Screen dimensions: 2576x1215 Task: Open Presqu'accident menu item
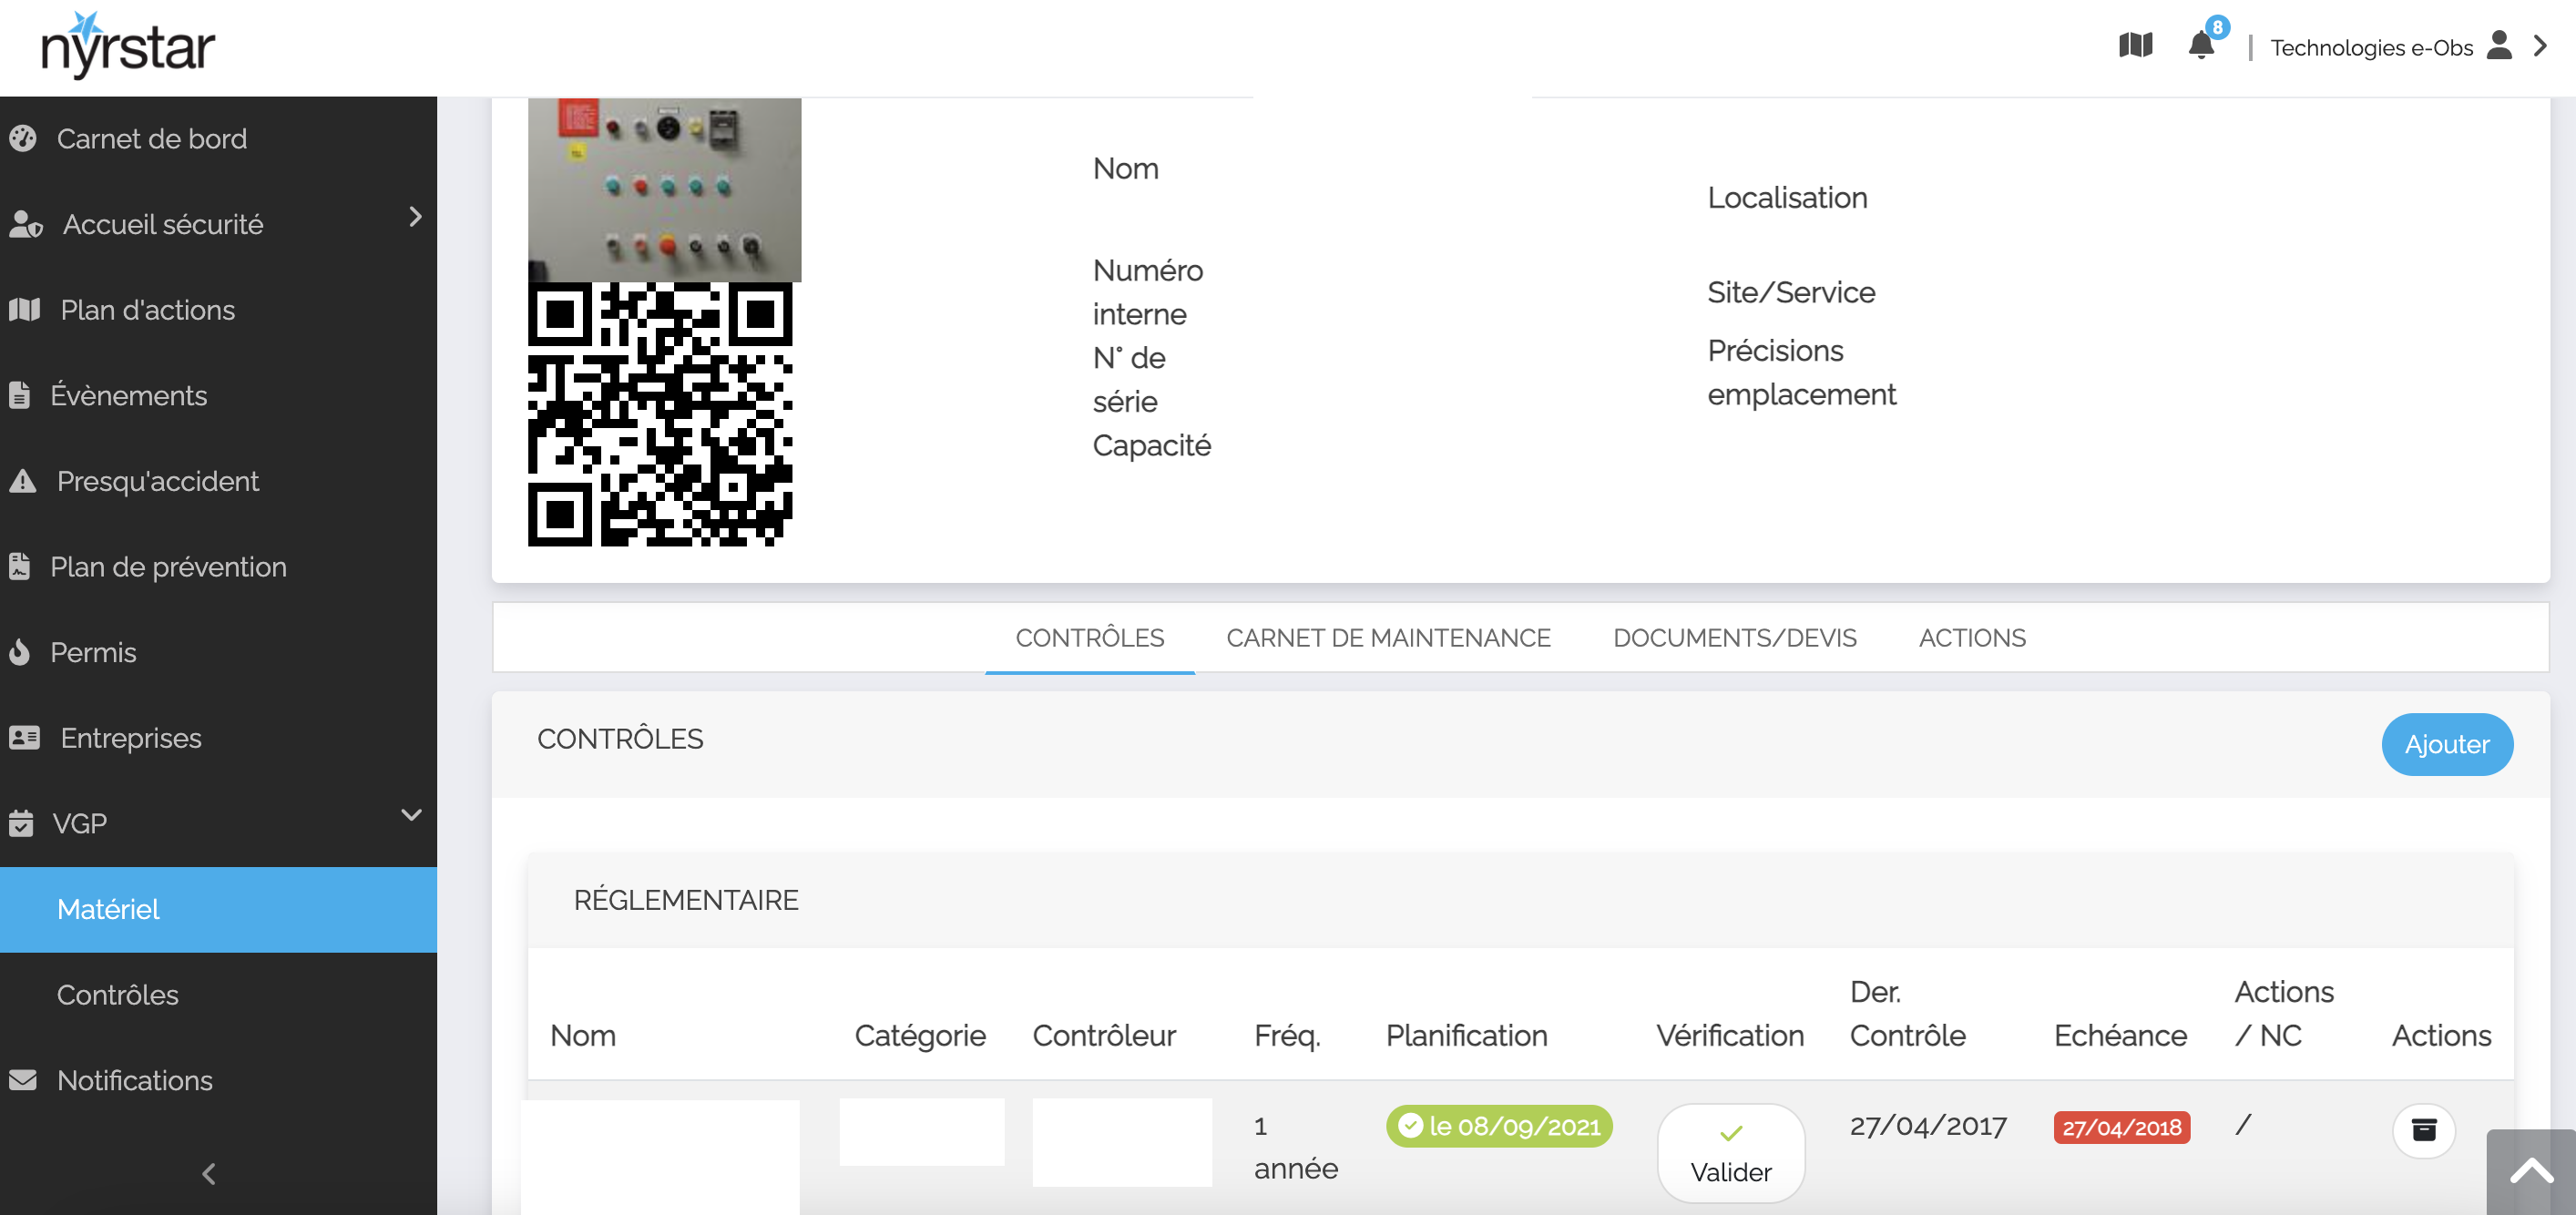(x=158, y=481)
